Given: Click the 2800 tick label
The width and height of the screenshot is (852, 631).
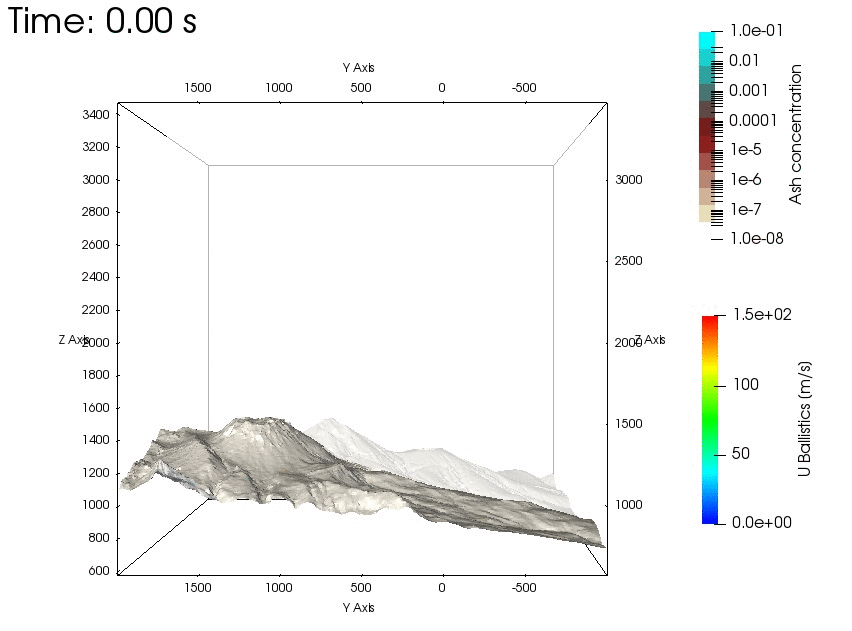Looking at the screenshot, I should (96, 212).
